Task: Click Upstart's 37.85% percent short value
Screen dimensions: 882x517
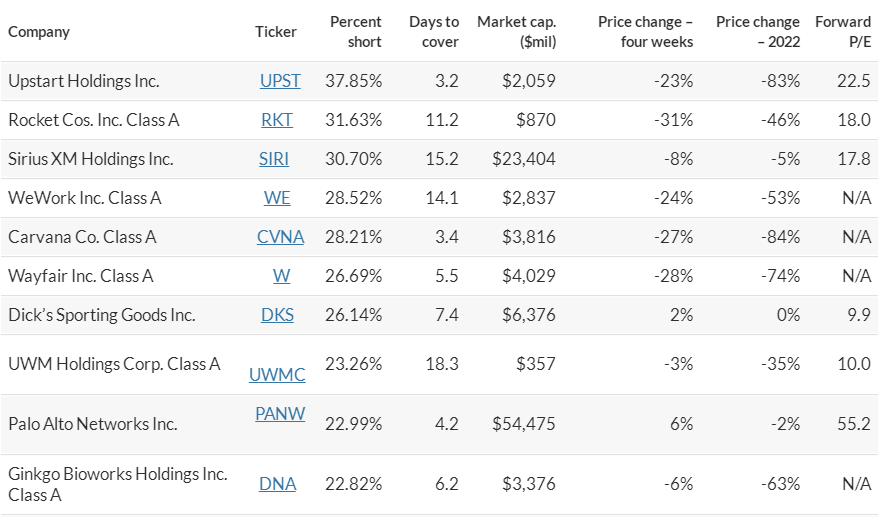Action: click(x=354, y=81)
